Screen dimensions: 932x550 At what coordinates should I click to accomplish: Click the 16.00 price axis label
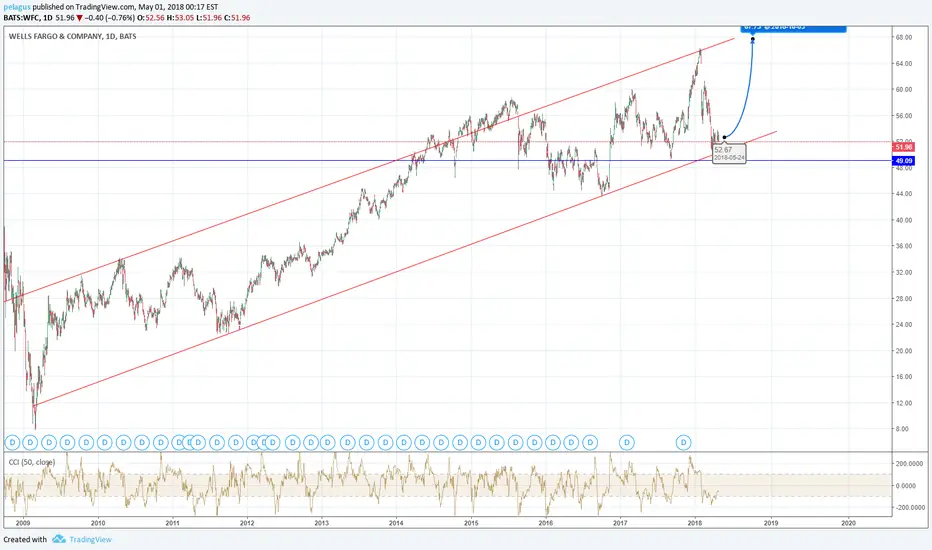[903, 377]
